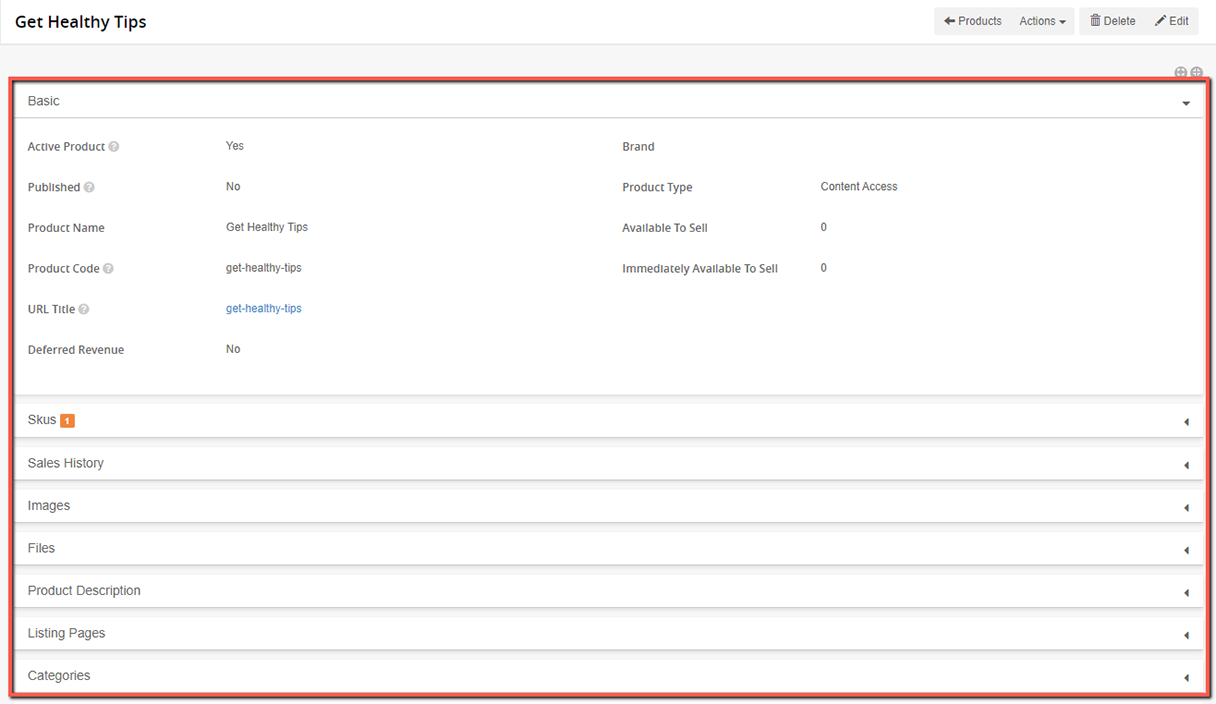The height and width of the screenshot is (704, 1216).
Task: Click the Product Code value get-healthy-tips
Action: pyautogui.click(x=264, y=268)
